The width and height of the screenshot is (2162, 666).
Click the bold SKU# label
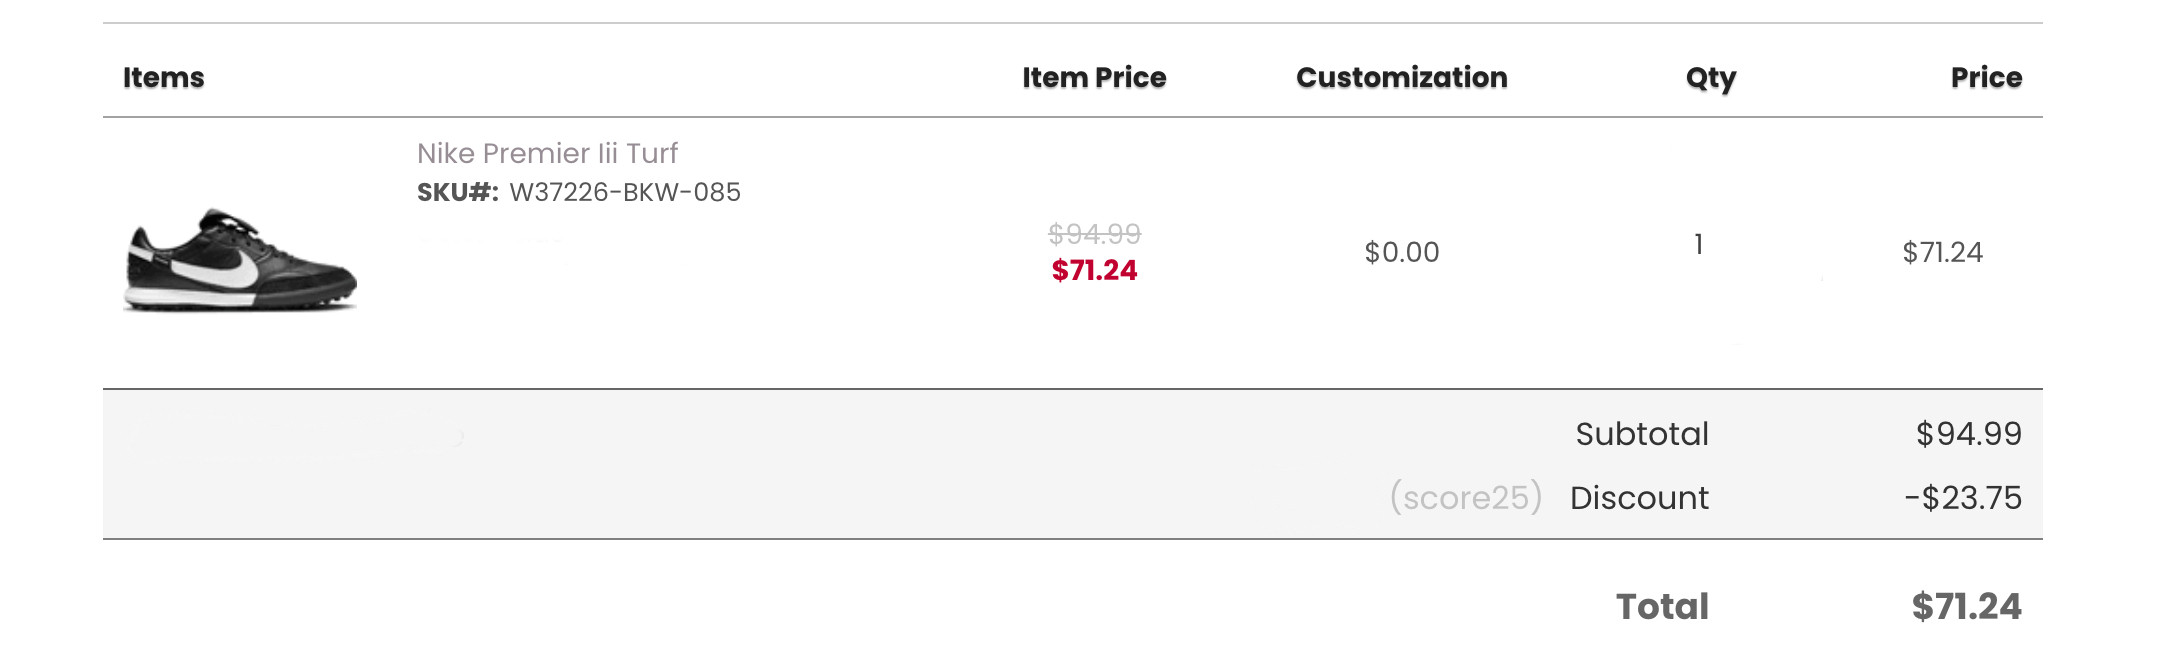(457, 192)
